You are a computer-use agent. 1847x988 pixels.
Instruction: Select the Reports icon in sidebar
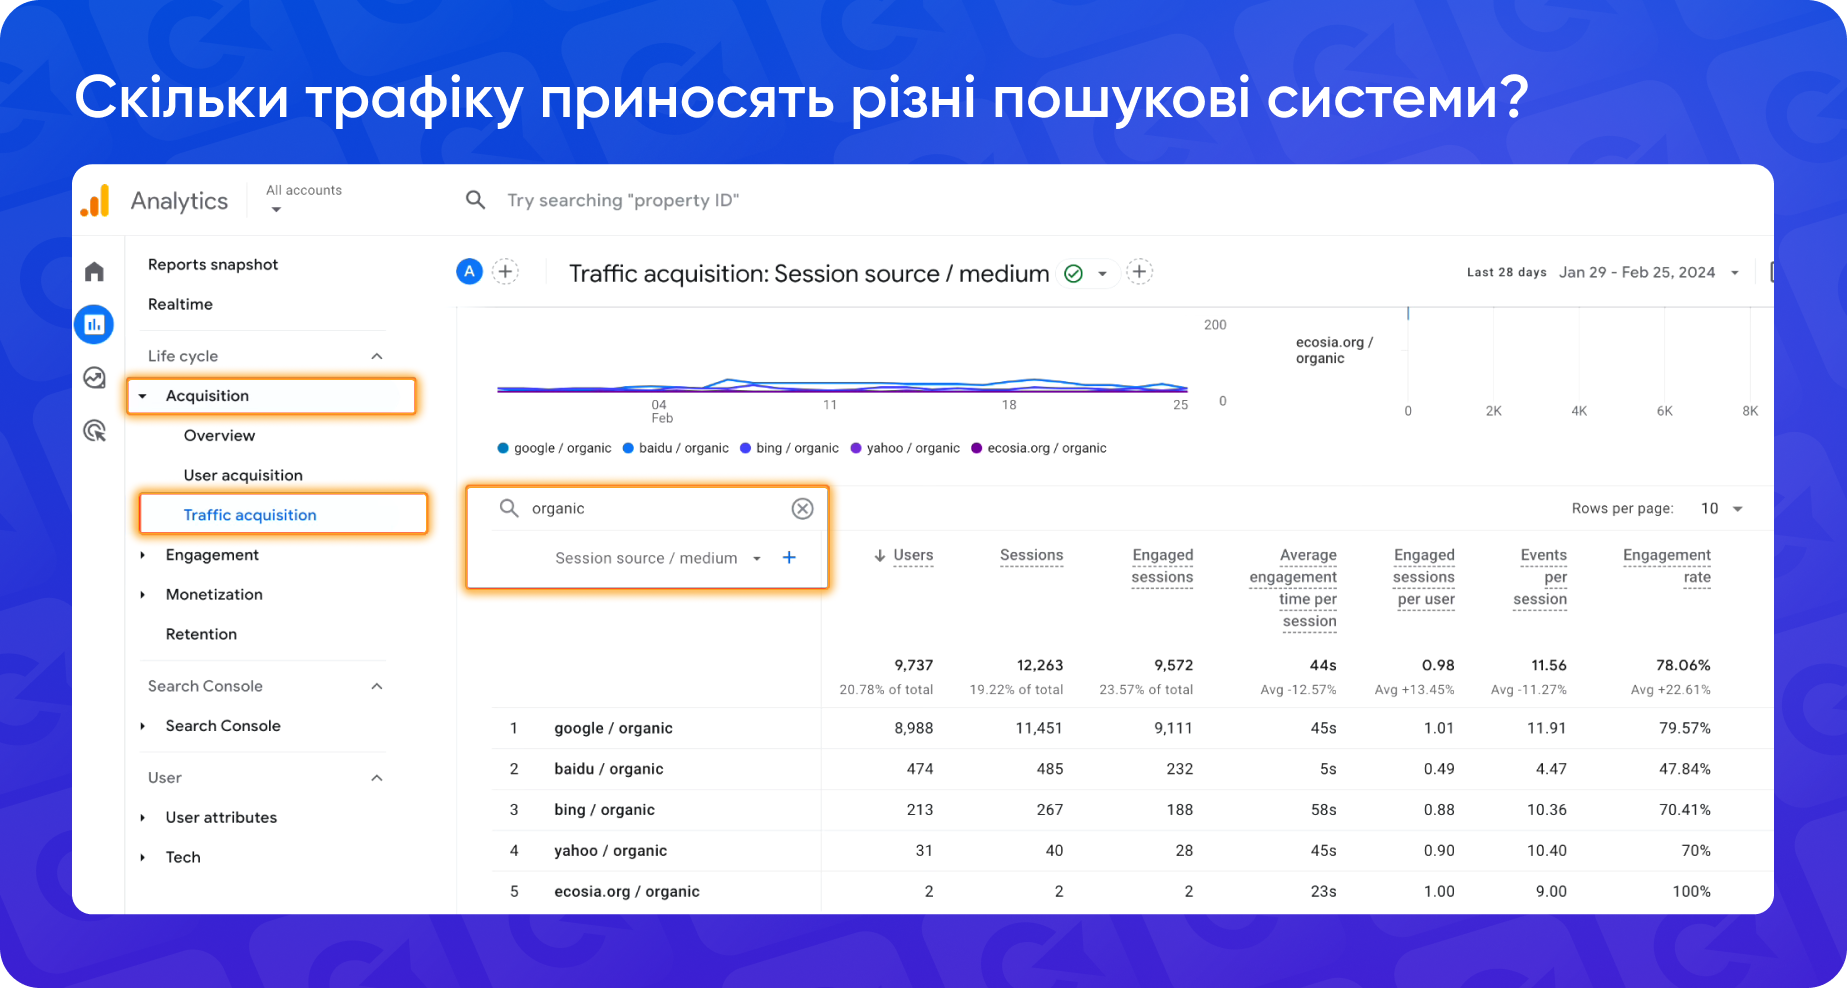93,324
